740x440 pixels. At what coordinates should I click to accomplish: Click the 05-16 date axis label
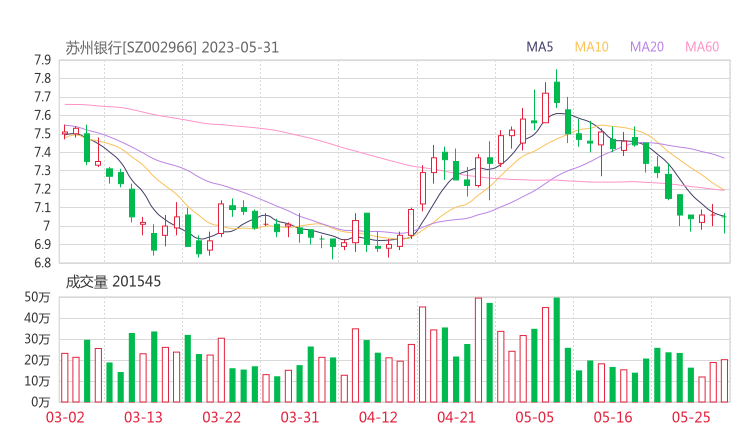613,417
